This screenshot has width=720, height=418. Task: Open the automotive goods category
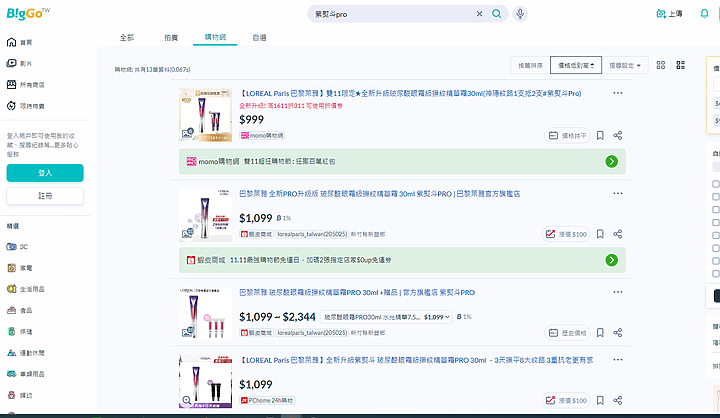tap(26, 374)
